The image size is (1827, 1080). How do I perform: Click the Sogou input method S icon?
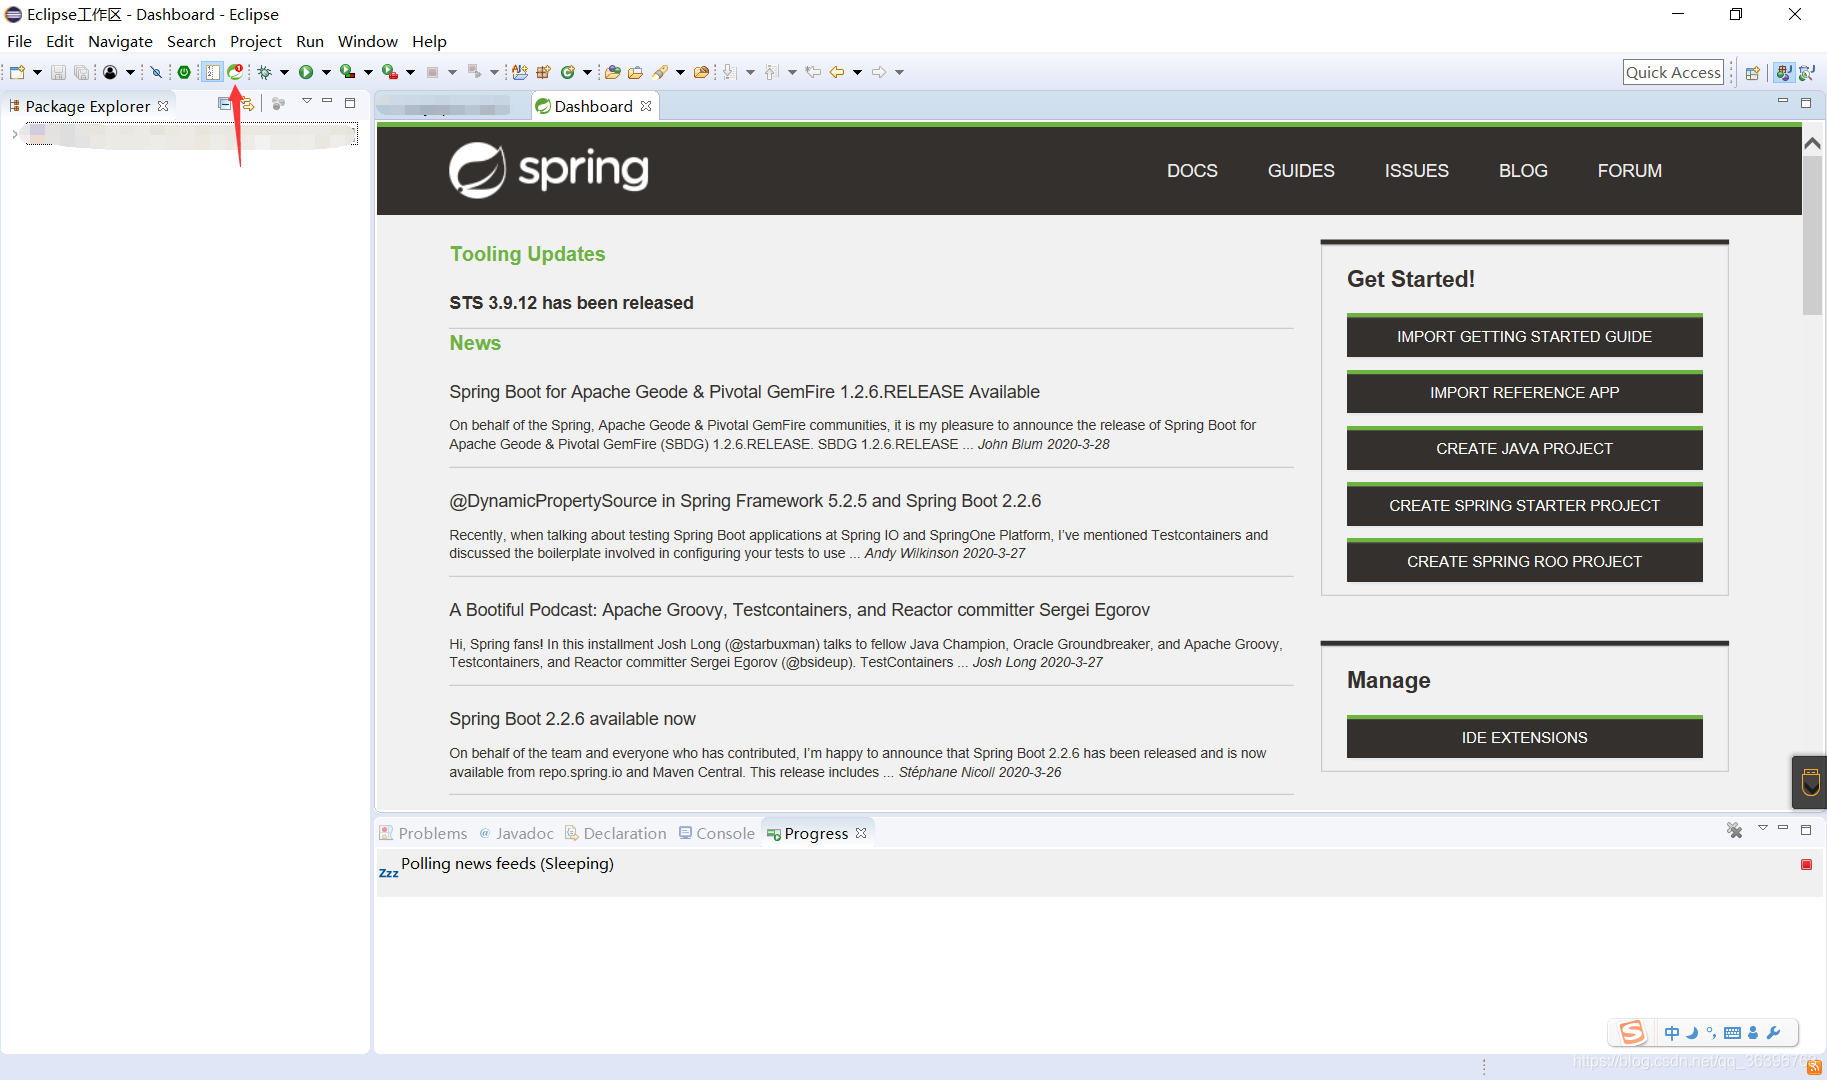pyautogui.click(x=1632, y=1032)
